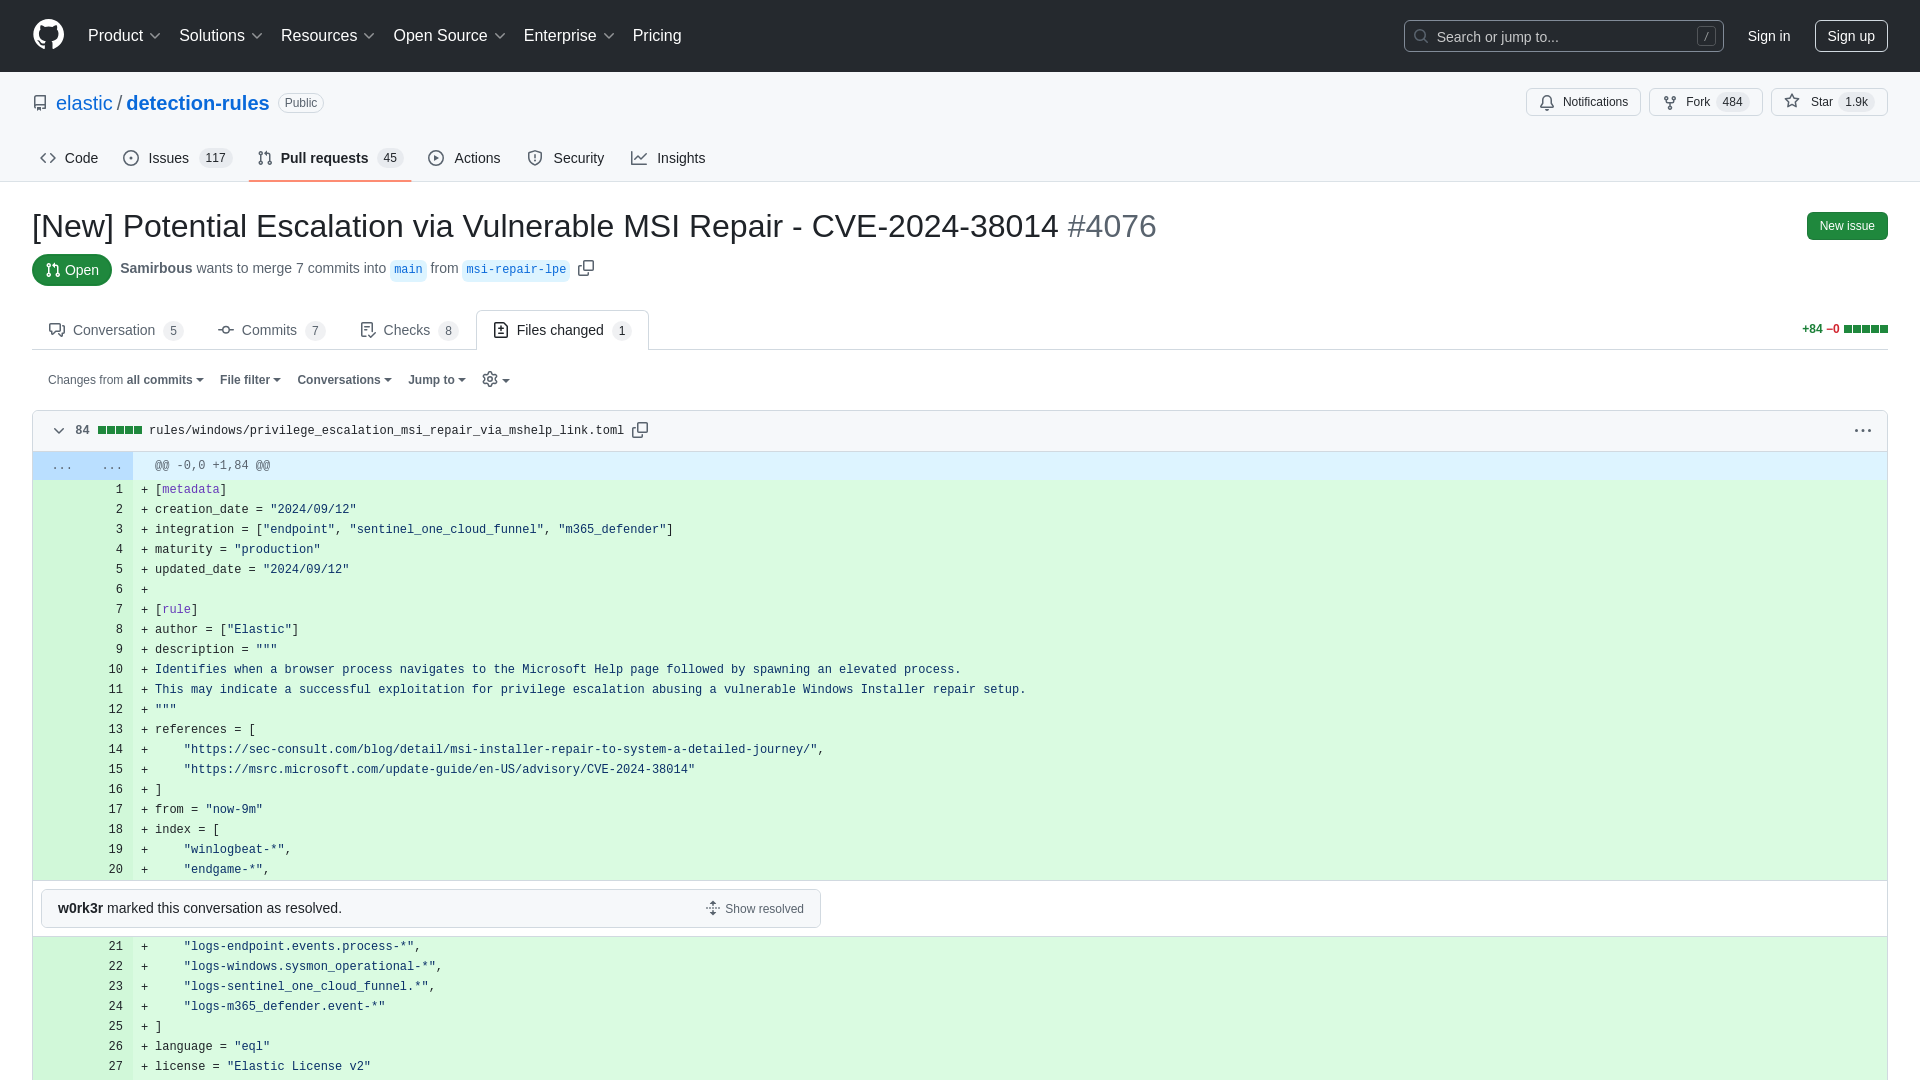This screenshot has width=1920, height=1080.
Task: Click the Public visibility badge
Action: coord(301,103)
